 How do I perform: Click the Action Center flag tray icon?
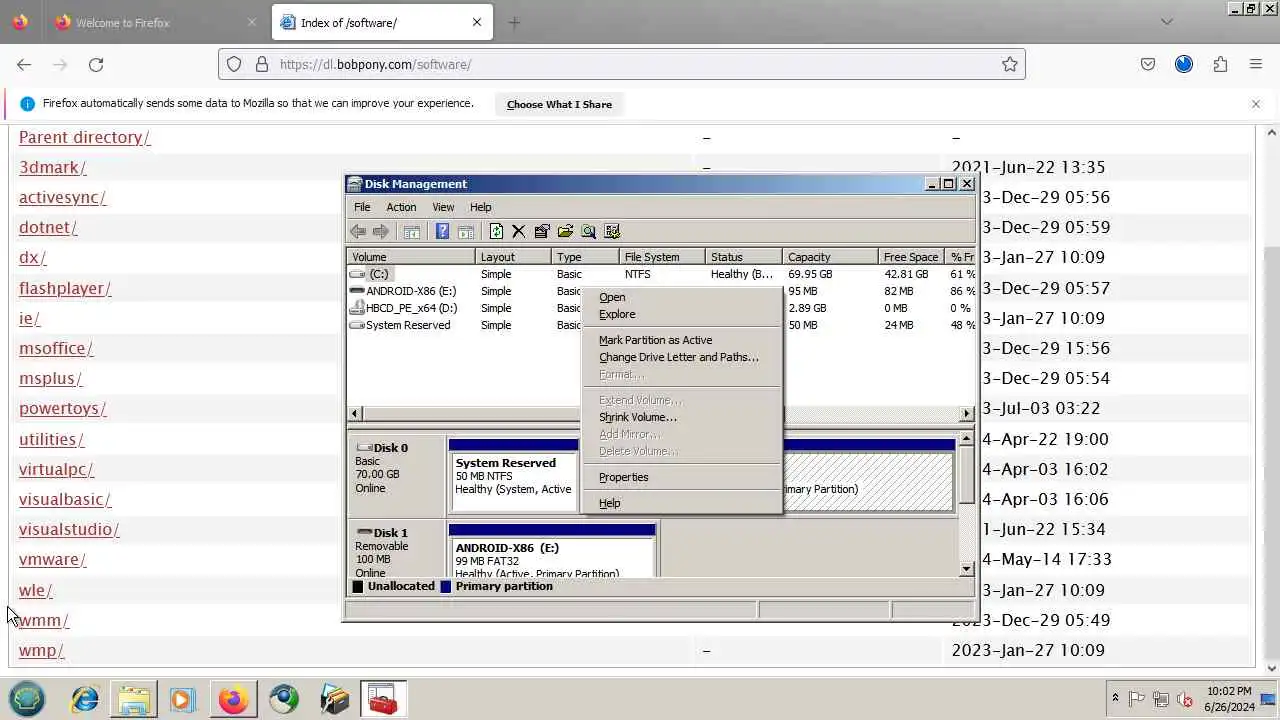[1137, 699]
